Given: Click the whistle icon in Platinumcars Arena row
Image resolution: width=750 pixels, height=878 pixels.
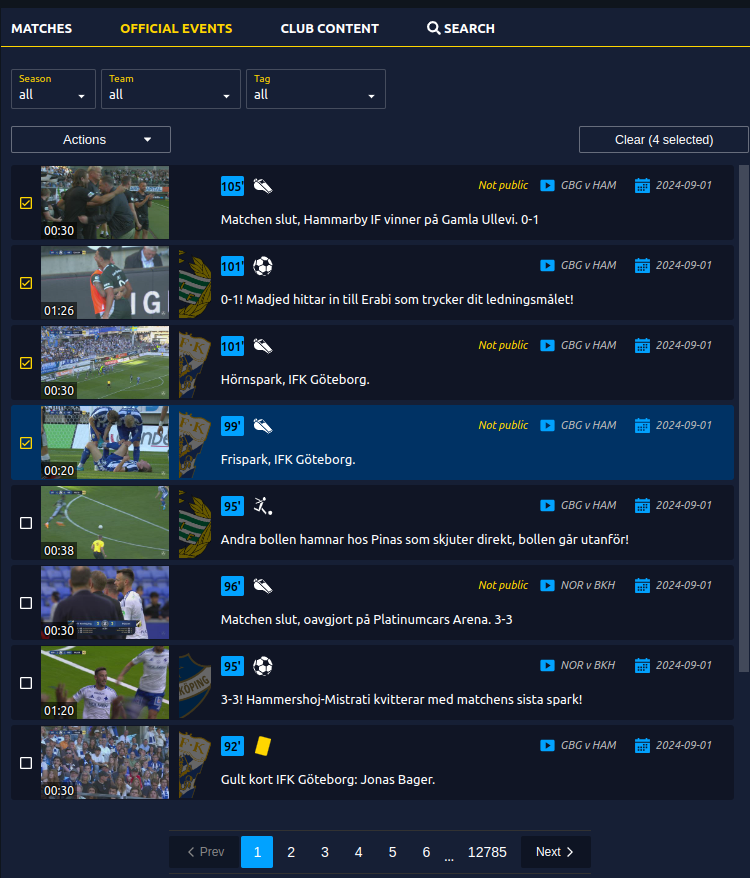Looking at the screenshot, I should tap(263, 586).
